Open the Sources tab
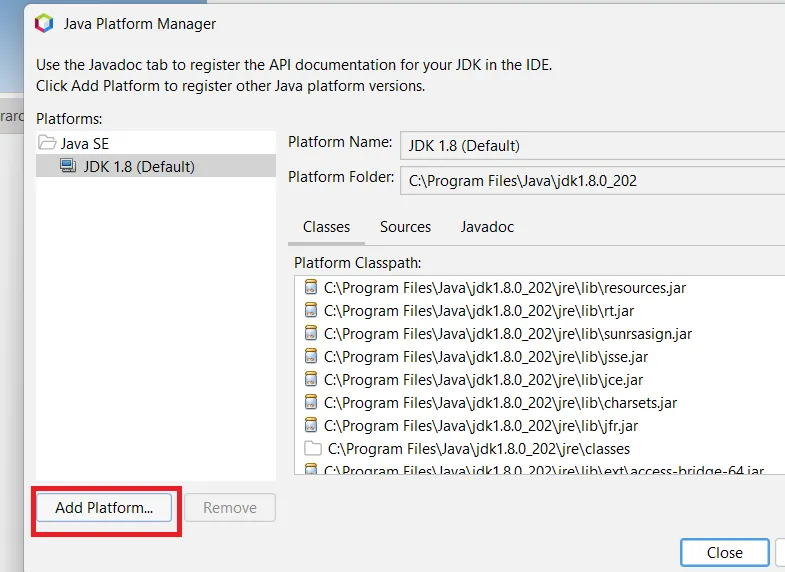 point(406,227)
